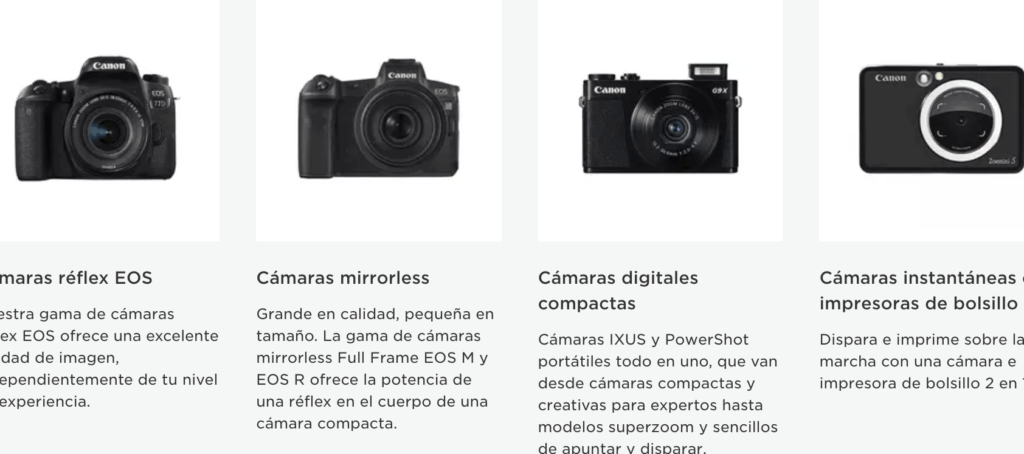Click the lens of the mirrorless camera
This screenshot has width=1024, height=454.
pos(398,125)
